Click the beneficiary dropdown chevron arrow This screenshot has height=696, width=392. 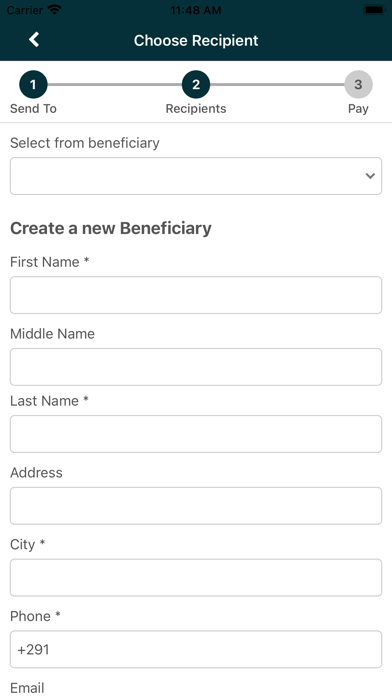tap(370, 176)
